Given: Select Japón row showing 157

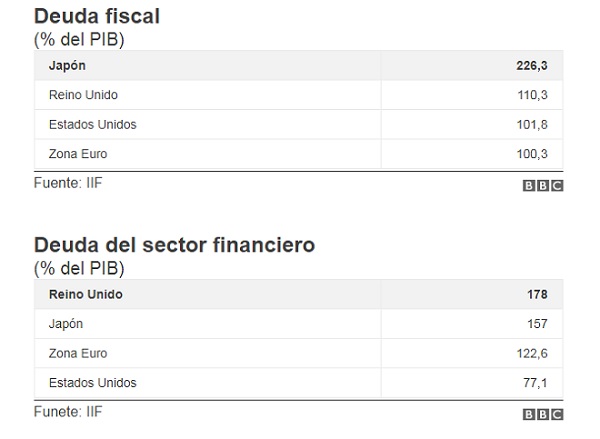Looking at the screenshot, I should (x=298, y=324).
